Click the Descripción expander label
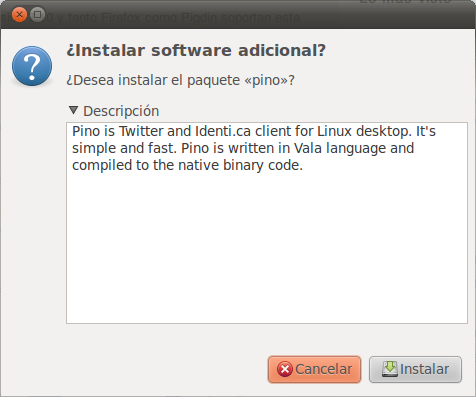The height and width of the screenshot is (397, 476). point(121,111)
